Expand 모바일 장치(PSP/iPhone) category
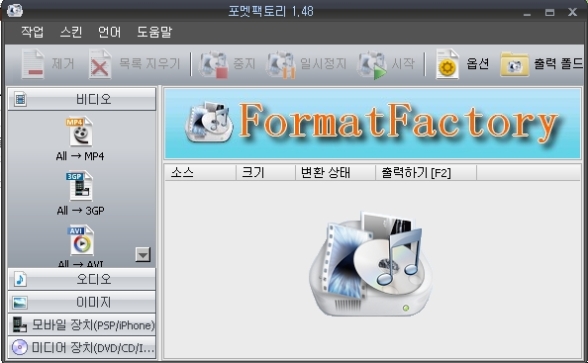The width and height of the screenshot is (588, 363). (x=82, y=325)
